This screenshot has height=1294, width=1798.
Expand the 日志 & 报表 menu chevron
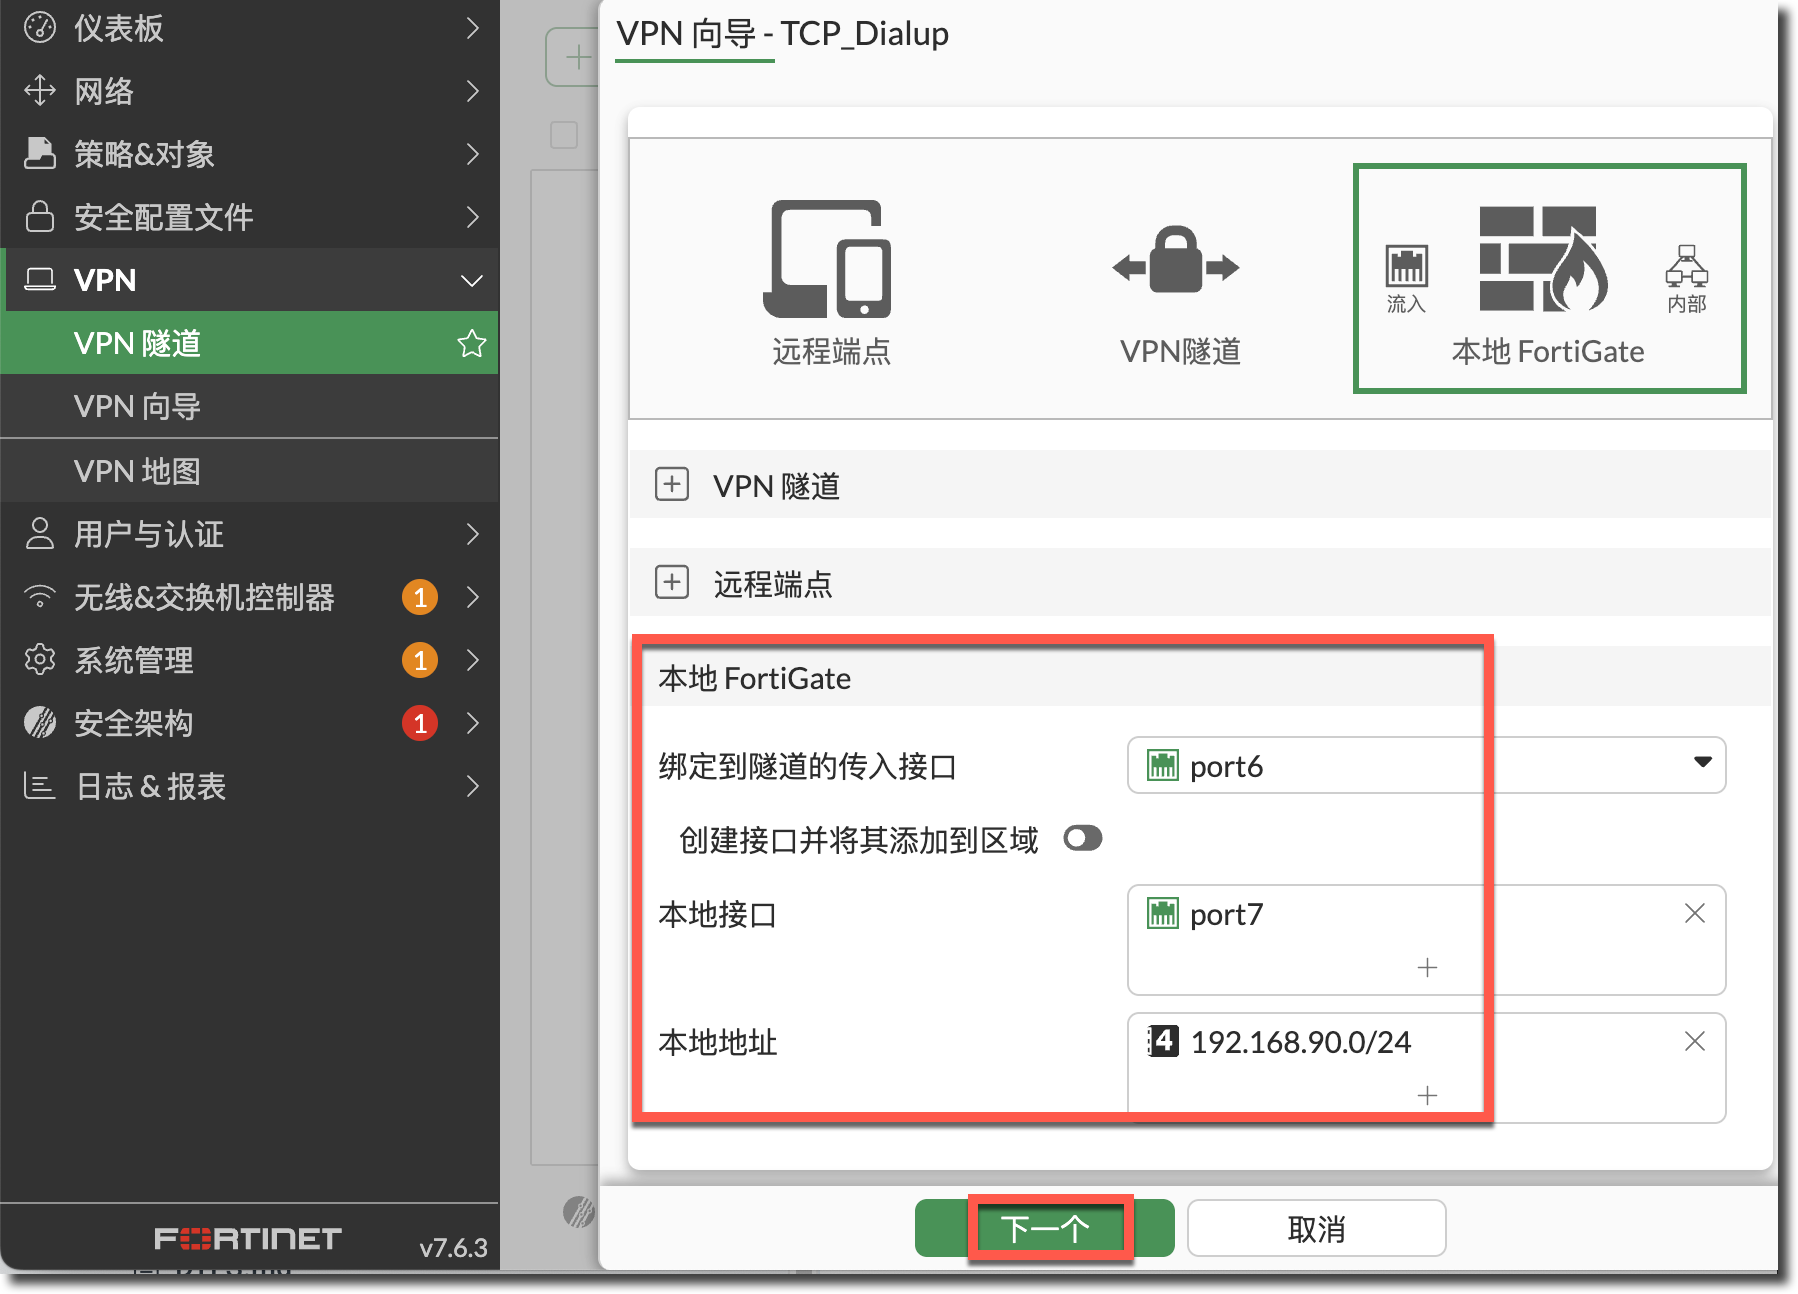point(473,786)
